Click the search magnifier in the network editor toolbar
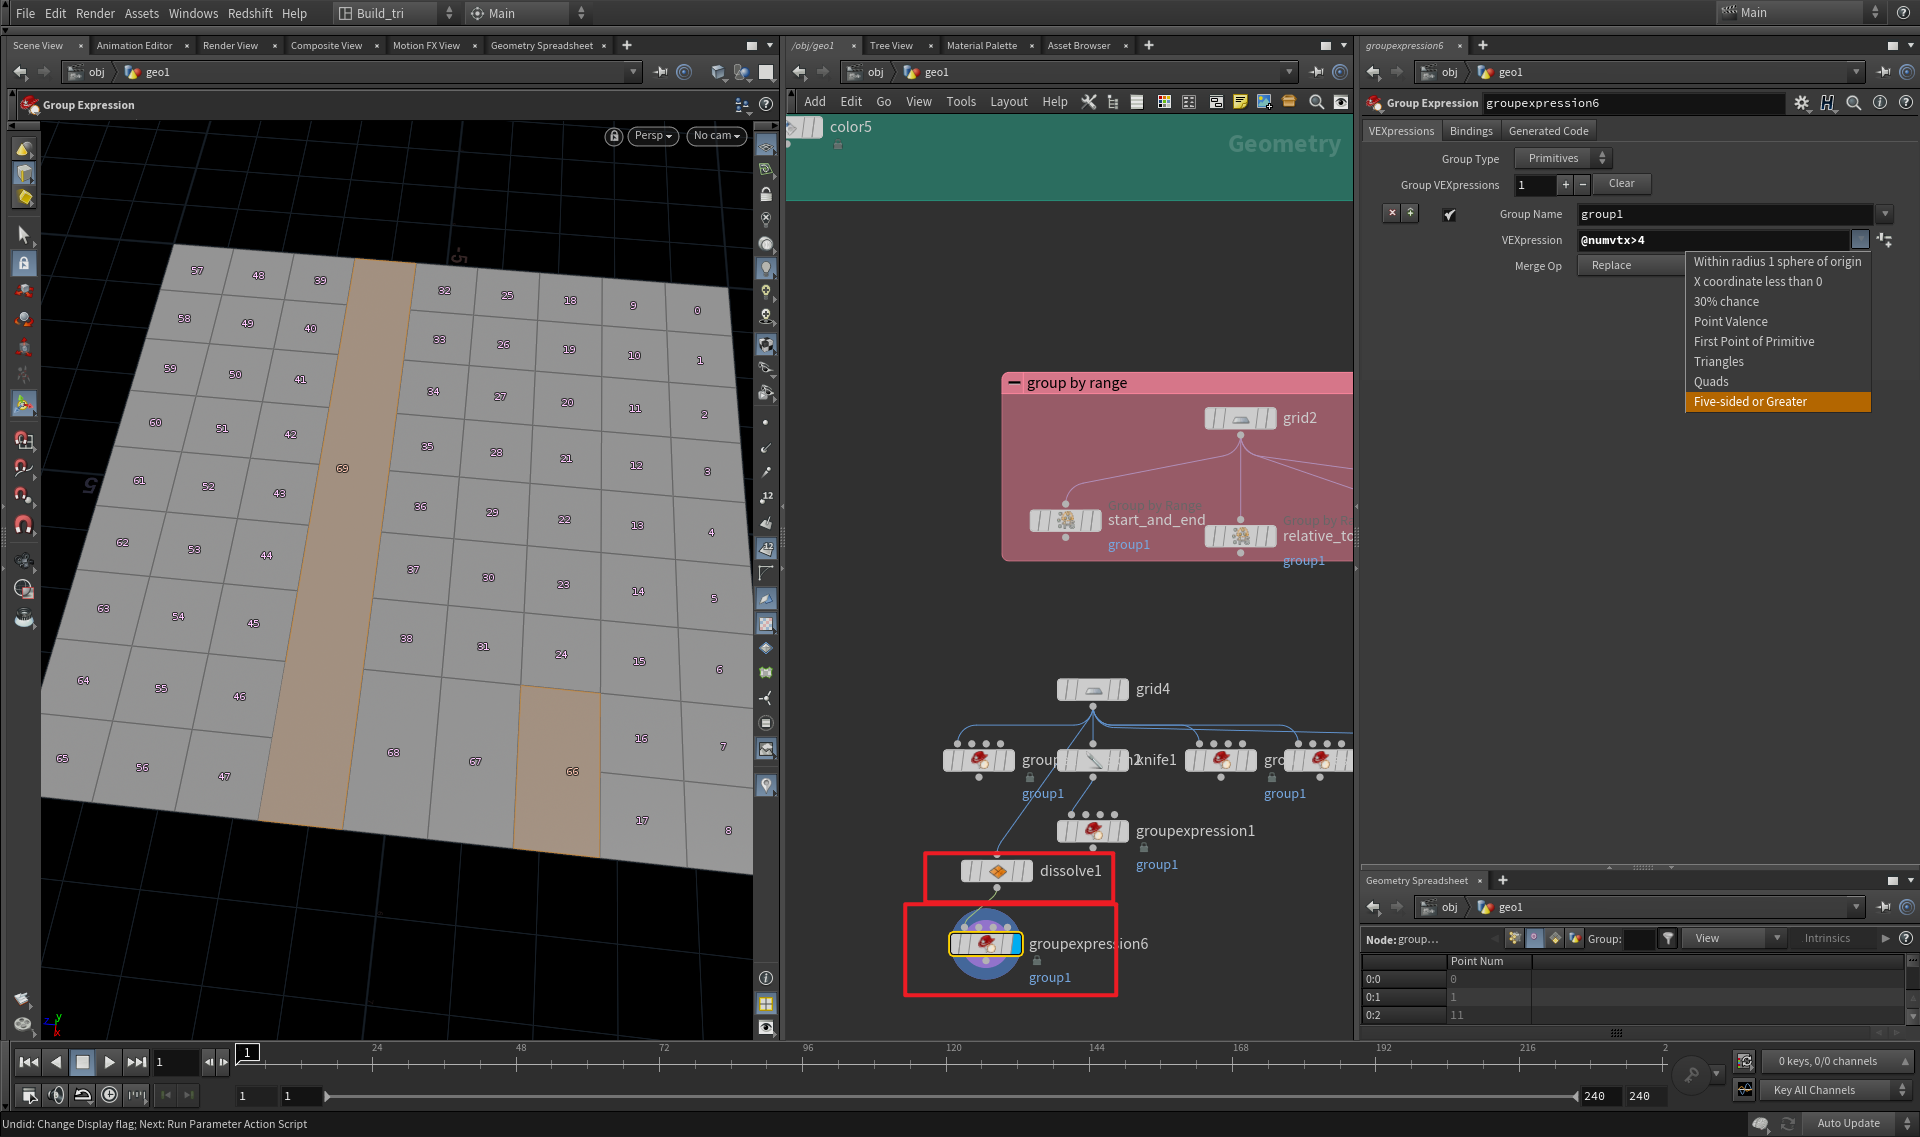Viewport: 1920px width, 1137px height. (x=1316, y=101)
